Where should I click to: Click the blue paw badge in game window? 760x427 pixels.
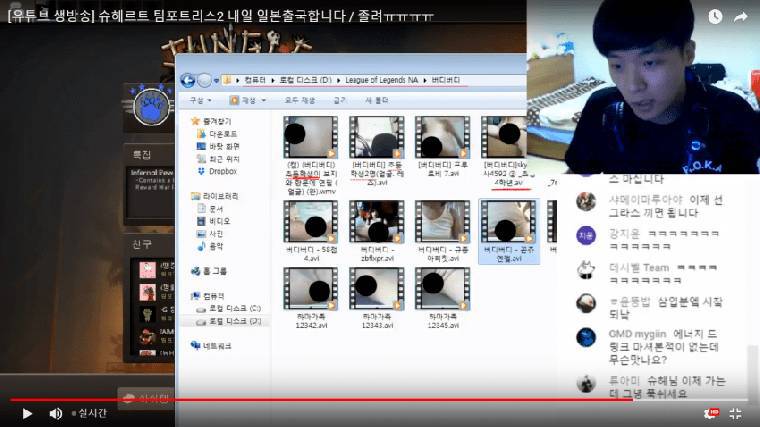click(151, 106)
